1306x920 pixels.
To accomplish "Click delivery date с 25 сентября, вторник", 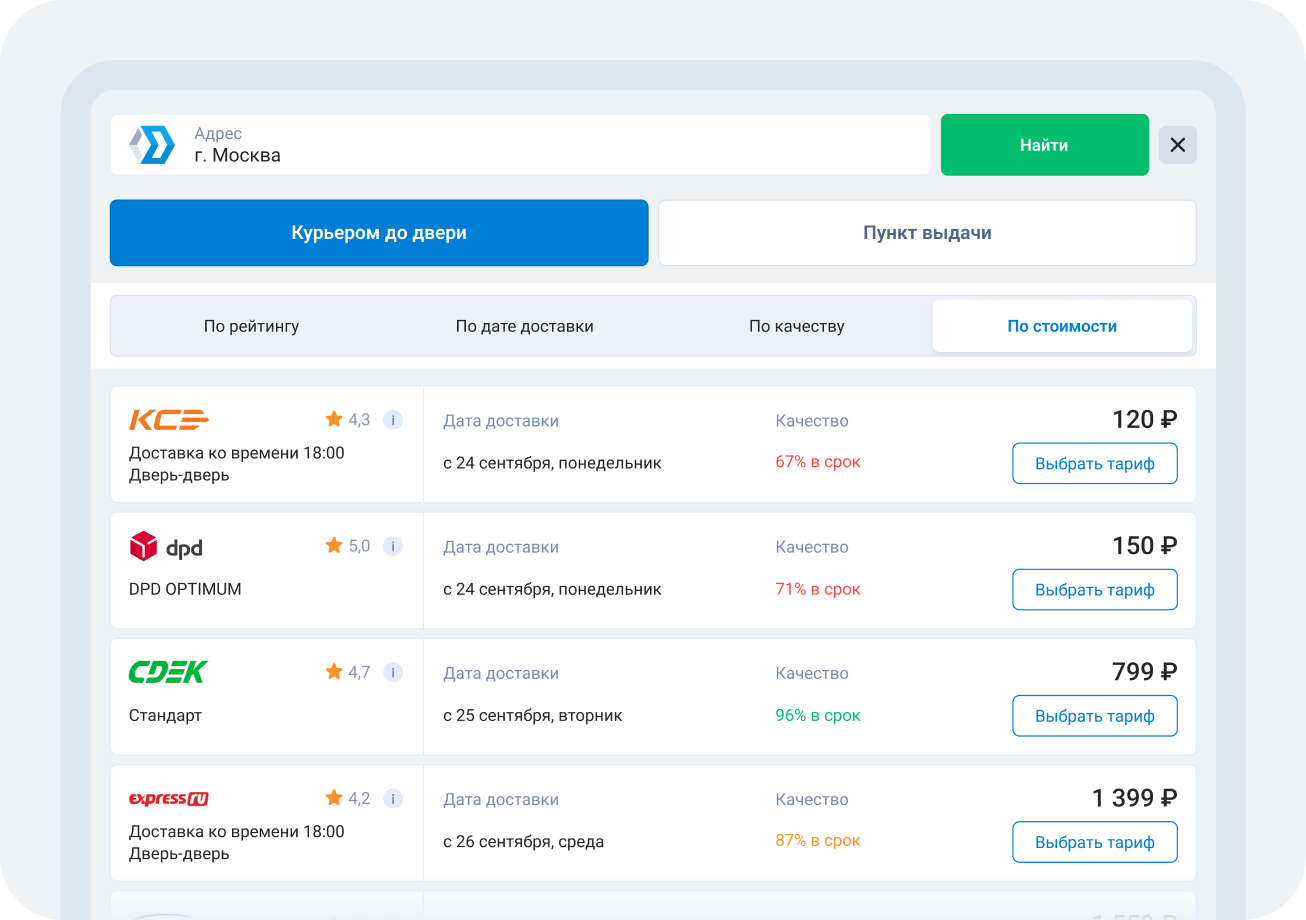I will coord(533,715).
